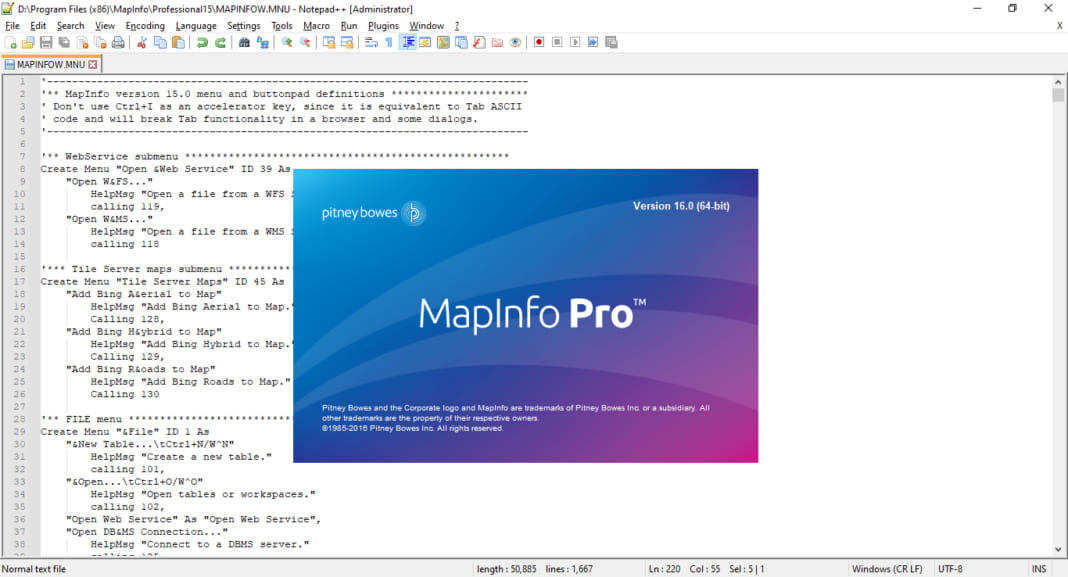
Task: Click the Stop Recording macro icon
Action: 557,42
